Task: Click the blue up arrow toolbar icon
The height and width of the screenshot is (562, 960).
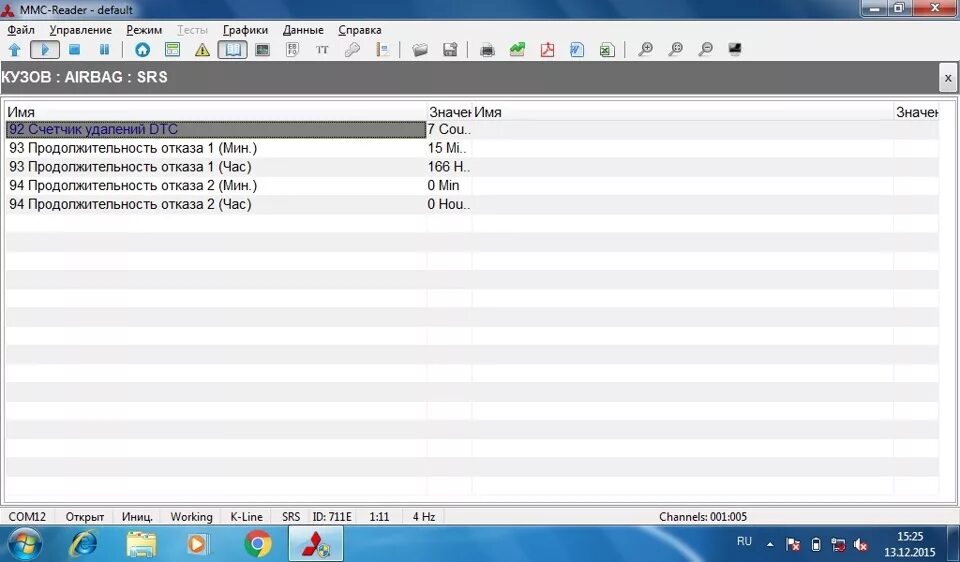Action: 15,50
